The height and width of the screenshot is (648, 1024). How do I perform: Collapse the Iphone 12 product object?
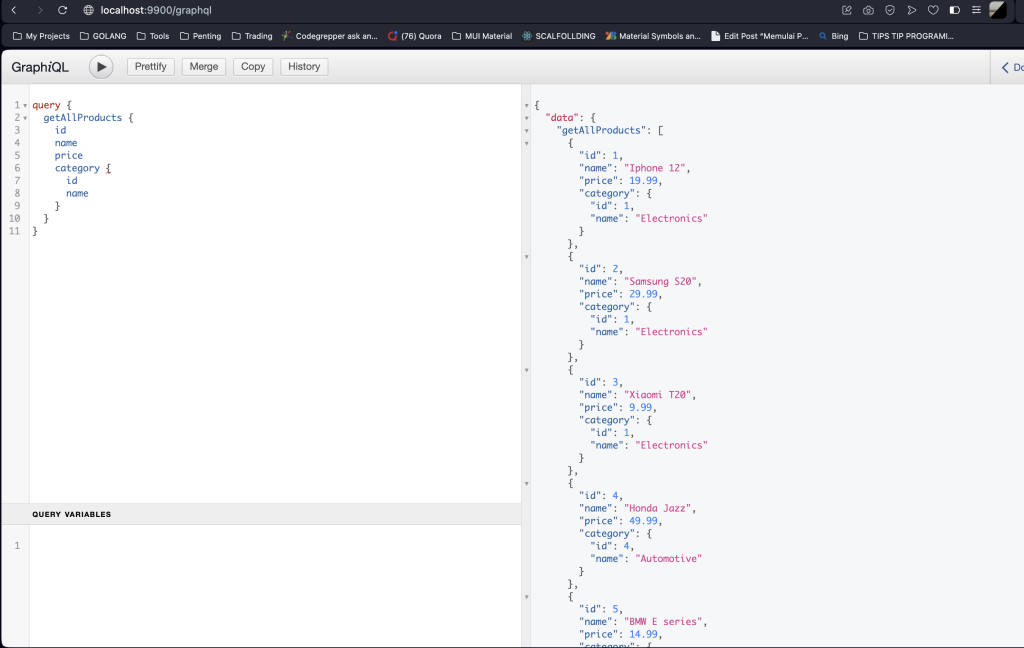[x=527, y=143]
